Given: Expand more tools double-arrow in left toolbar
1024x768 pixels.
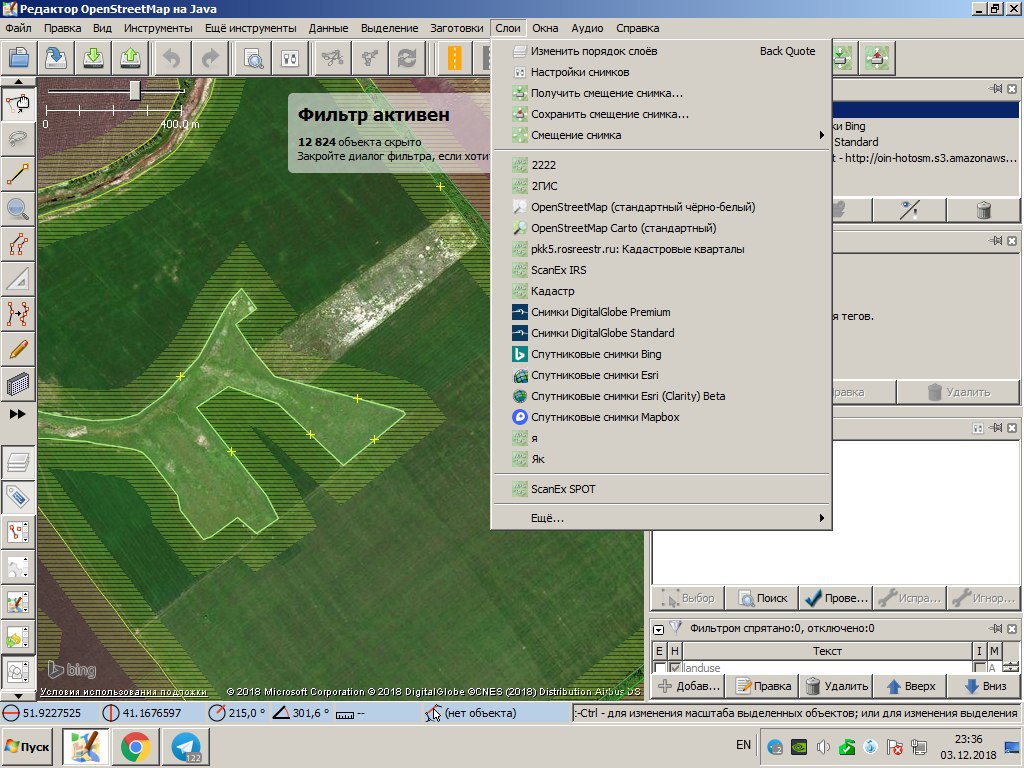Looking at the screenshot, I should 18,414.
